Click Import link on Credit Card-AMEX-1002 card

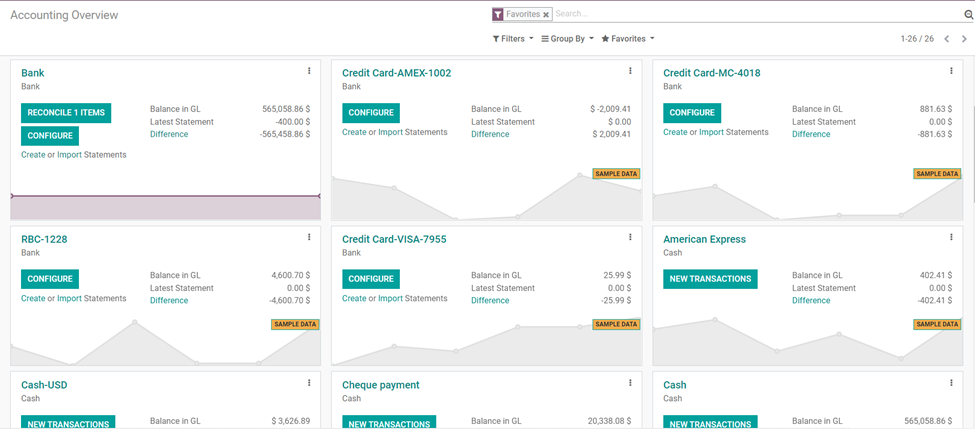click(x=390, y=132)
